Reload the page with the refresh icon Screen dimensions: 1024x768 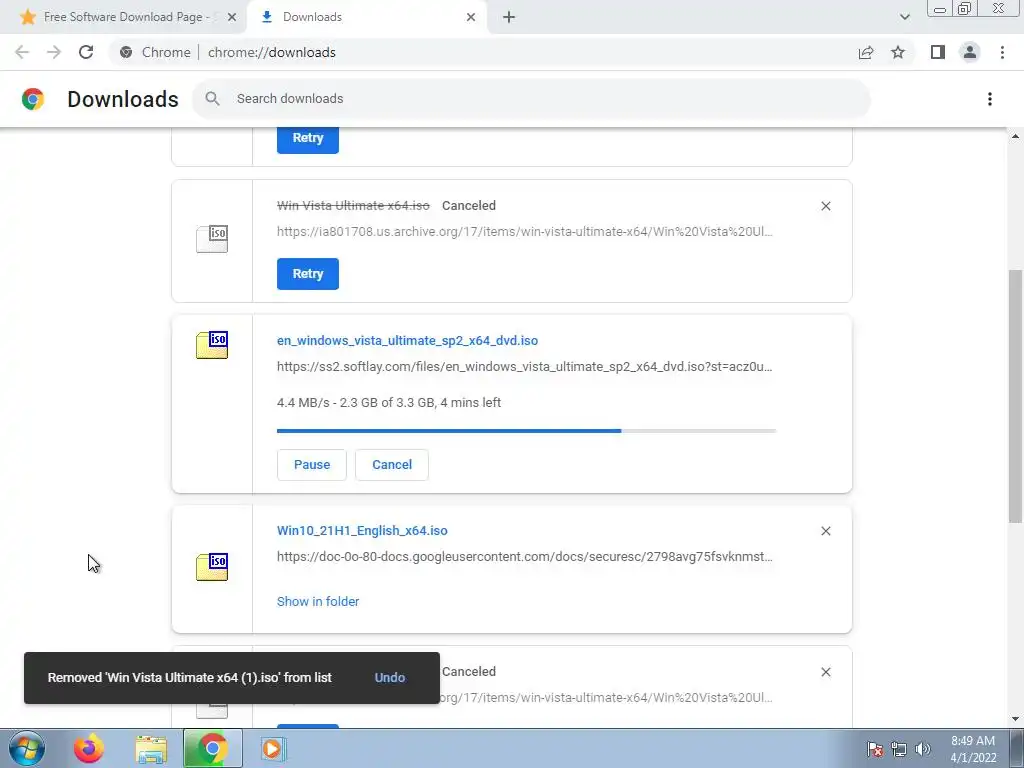tap(86, 52)
